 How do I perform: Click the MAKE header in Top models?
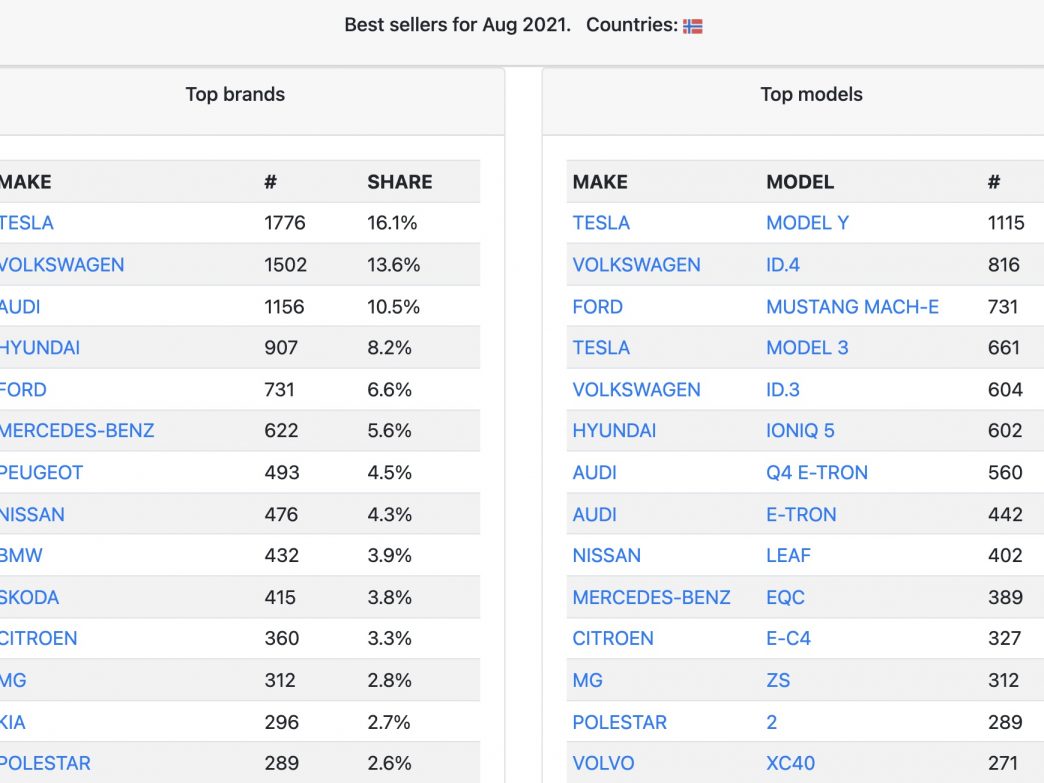600,182
